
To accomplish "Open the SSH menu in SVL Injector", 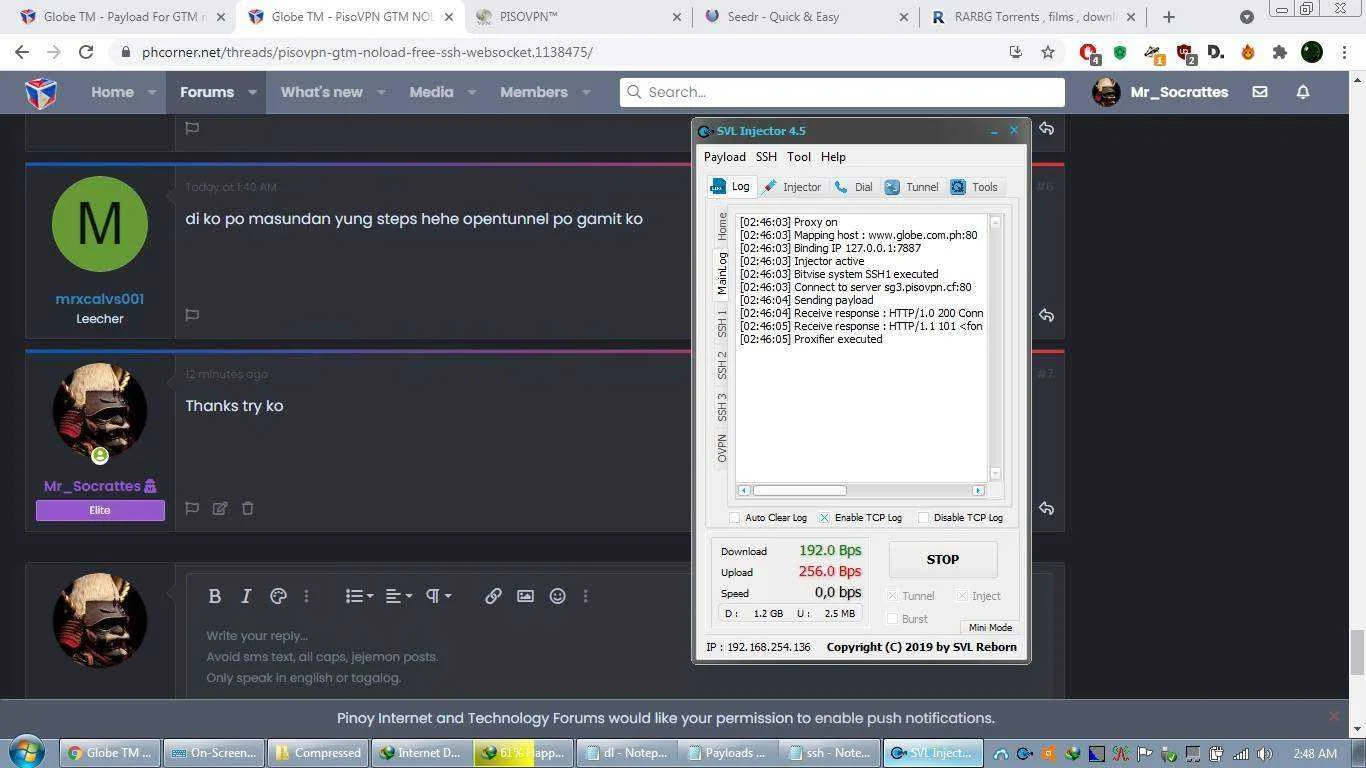I will [x=766, y=157].
